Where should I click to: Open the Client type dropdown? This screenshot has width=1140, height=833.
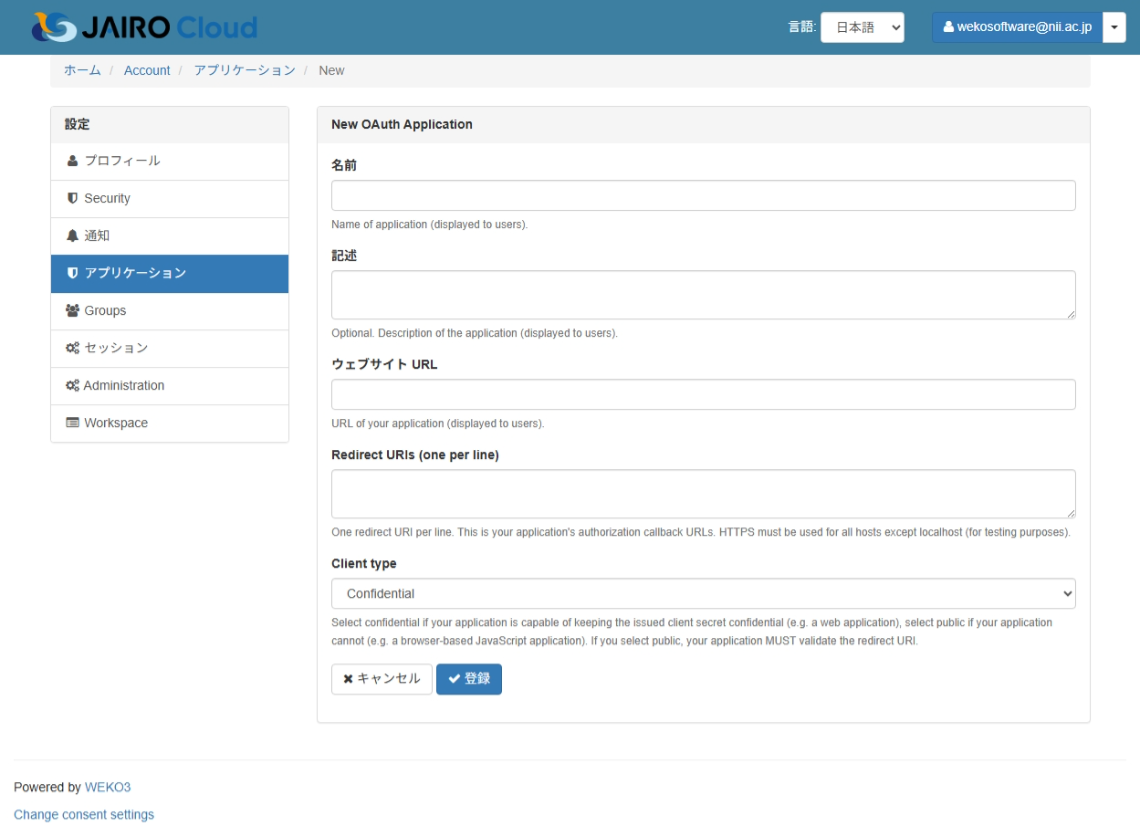point(703,593)
